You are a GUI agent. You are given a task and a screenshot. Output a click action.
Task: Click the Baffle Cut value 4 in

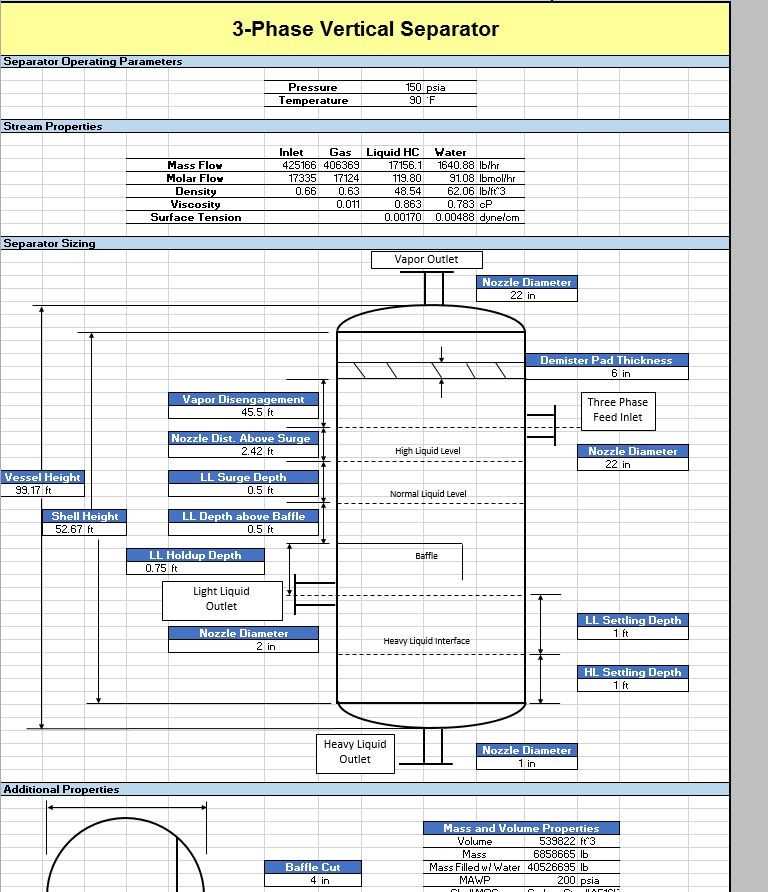pos(313,880)
